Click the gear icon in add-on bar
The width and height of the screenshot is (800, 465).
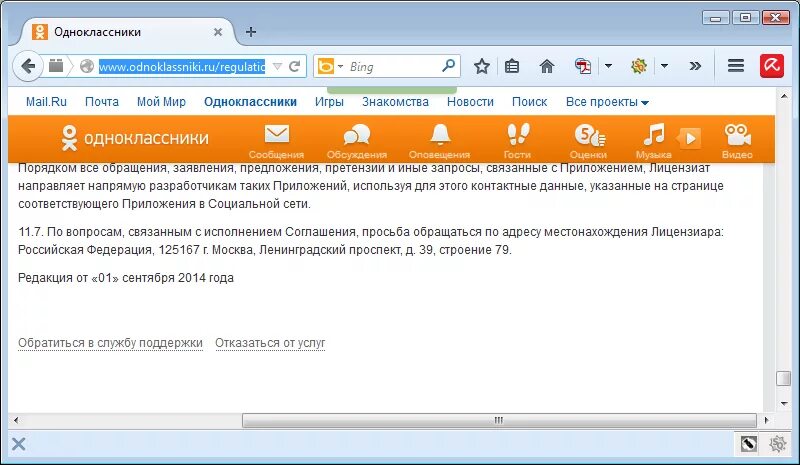click(x=778, y=444)
